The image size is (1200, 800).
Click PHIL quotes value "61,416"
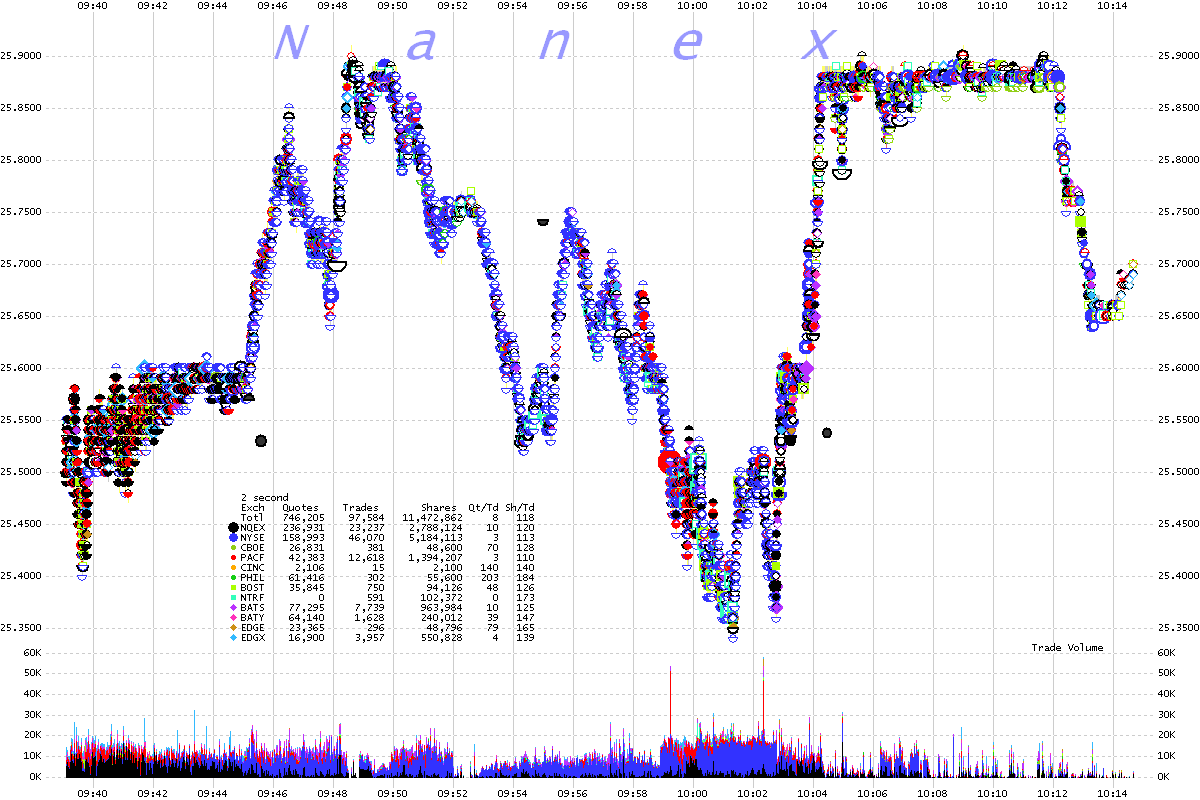pos(307,578)
